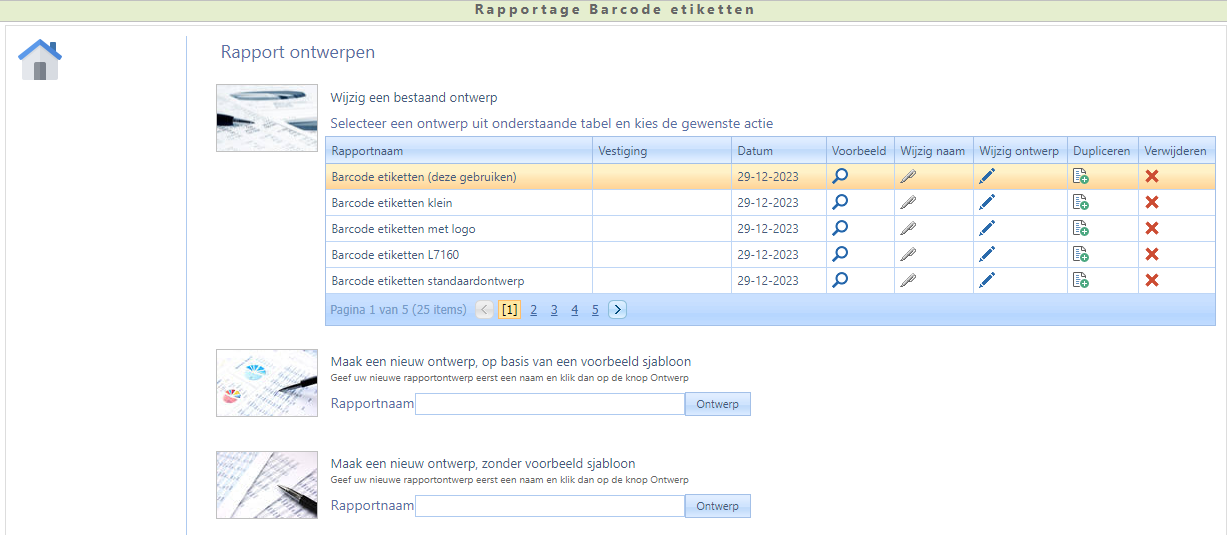Click Ontwerp button for design without template
Viewport: 1227px width, 535px height.
(717, 506)
